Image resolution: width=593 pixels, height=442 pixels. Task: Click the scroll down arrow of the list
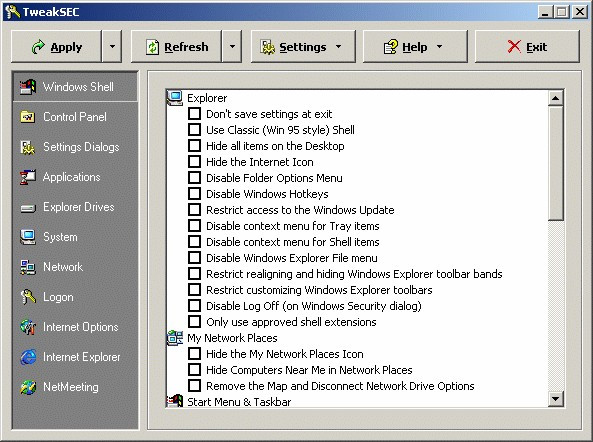(x=556, y=399)
